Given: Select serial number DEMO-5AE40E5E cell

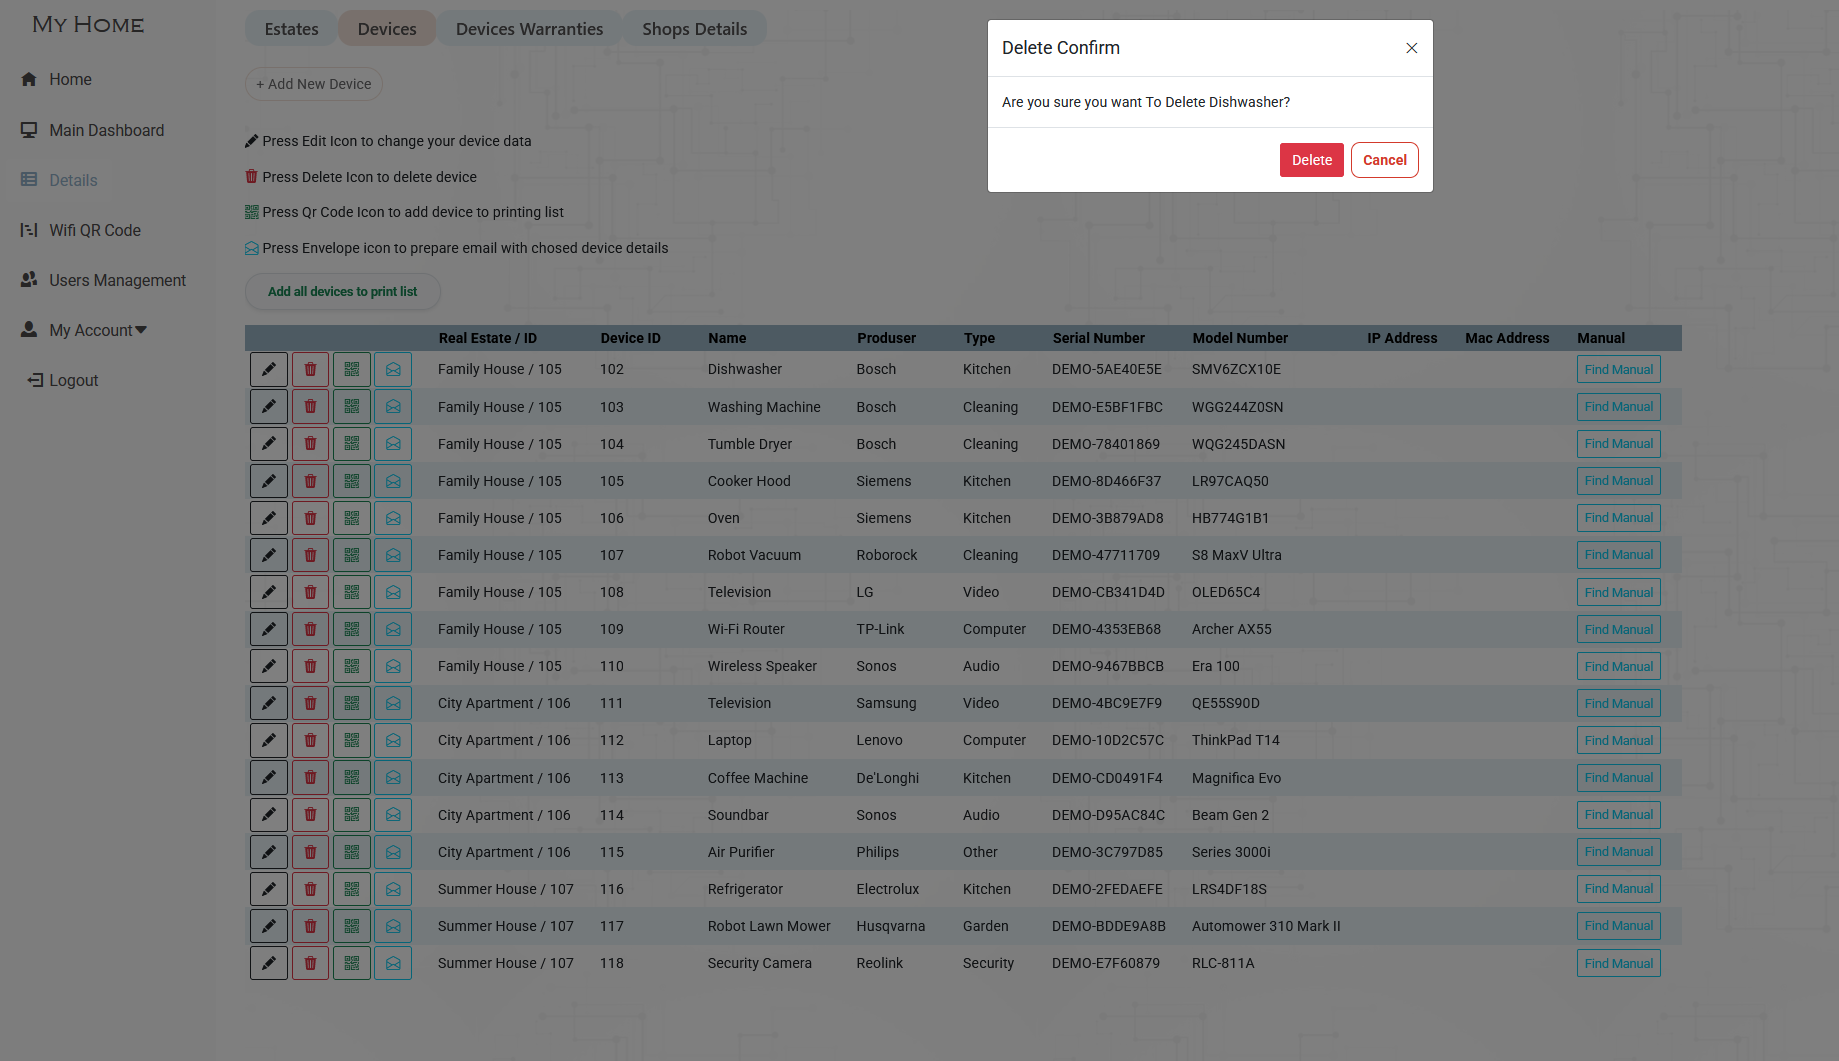Looking at the screenshot, I should pyautogui.click(x=1106, y=369).
